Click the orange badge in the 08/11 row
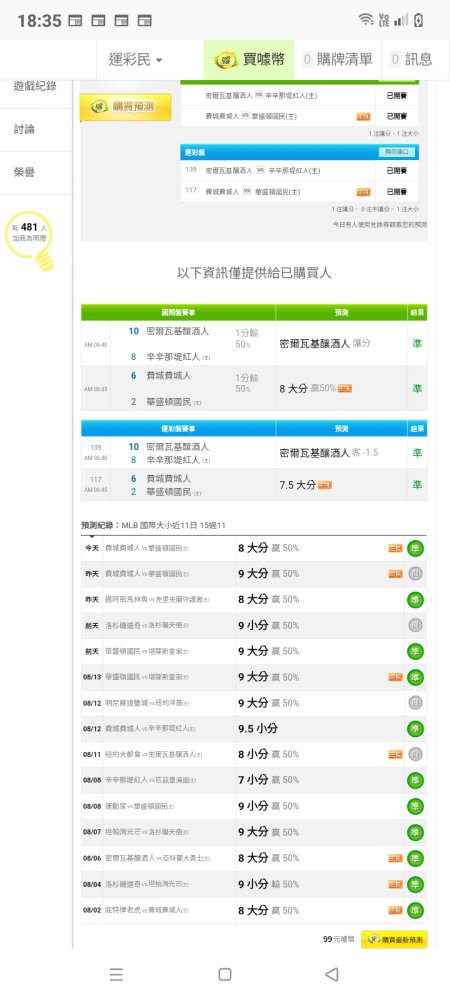This screenshot has width=450, height=1000. 395,754
